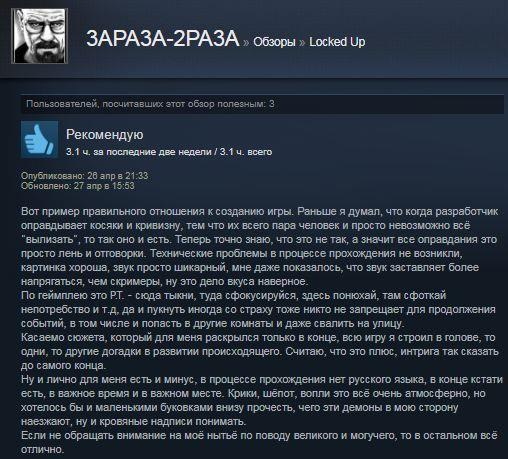The height and width of the screenshot is (459, 508).
Task: Open the ЗАРАЗА-2РАЗА profile name link
Action: [163, 39]
